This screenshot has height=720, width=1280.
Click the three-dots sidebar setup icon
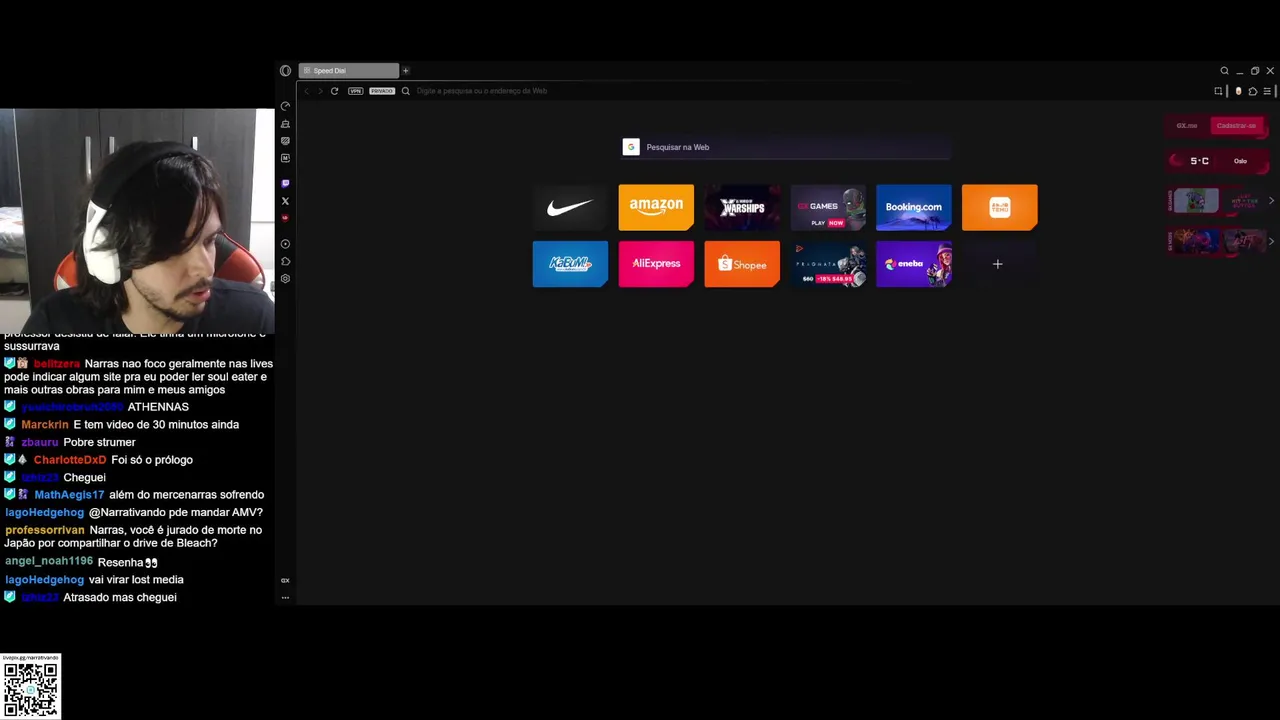(285, 597)
